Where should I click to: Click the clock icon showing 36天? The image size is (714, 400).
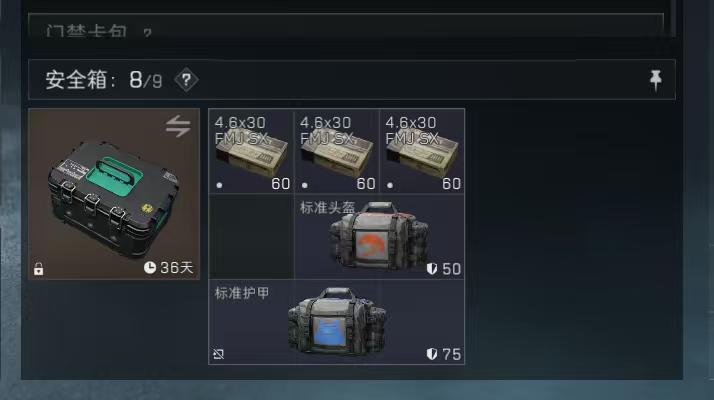[x=150, y=267]
